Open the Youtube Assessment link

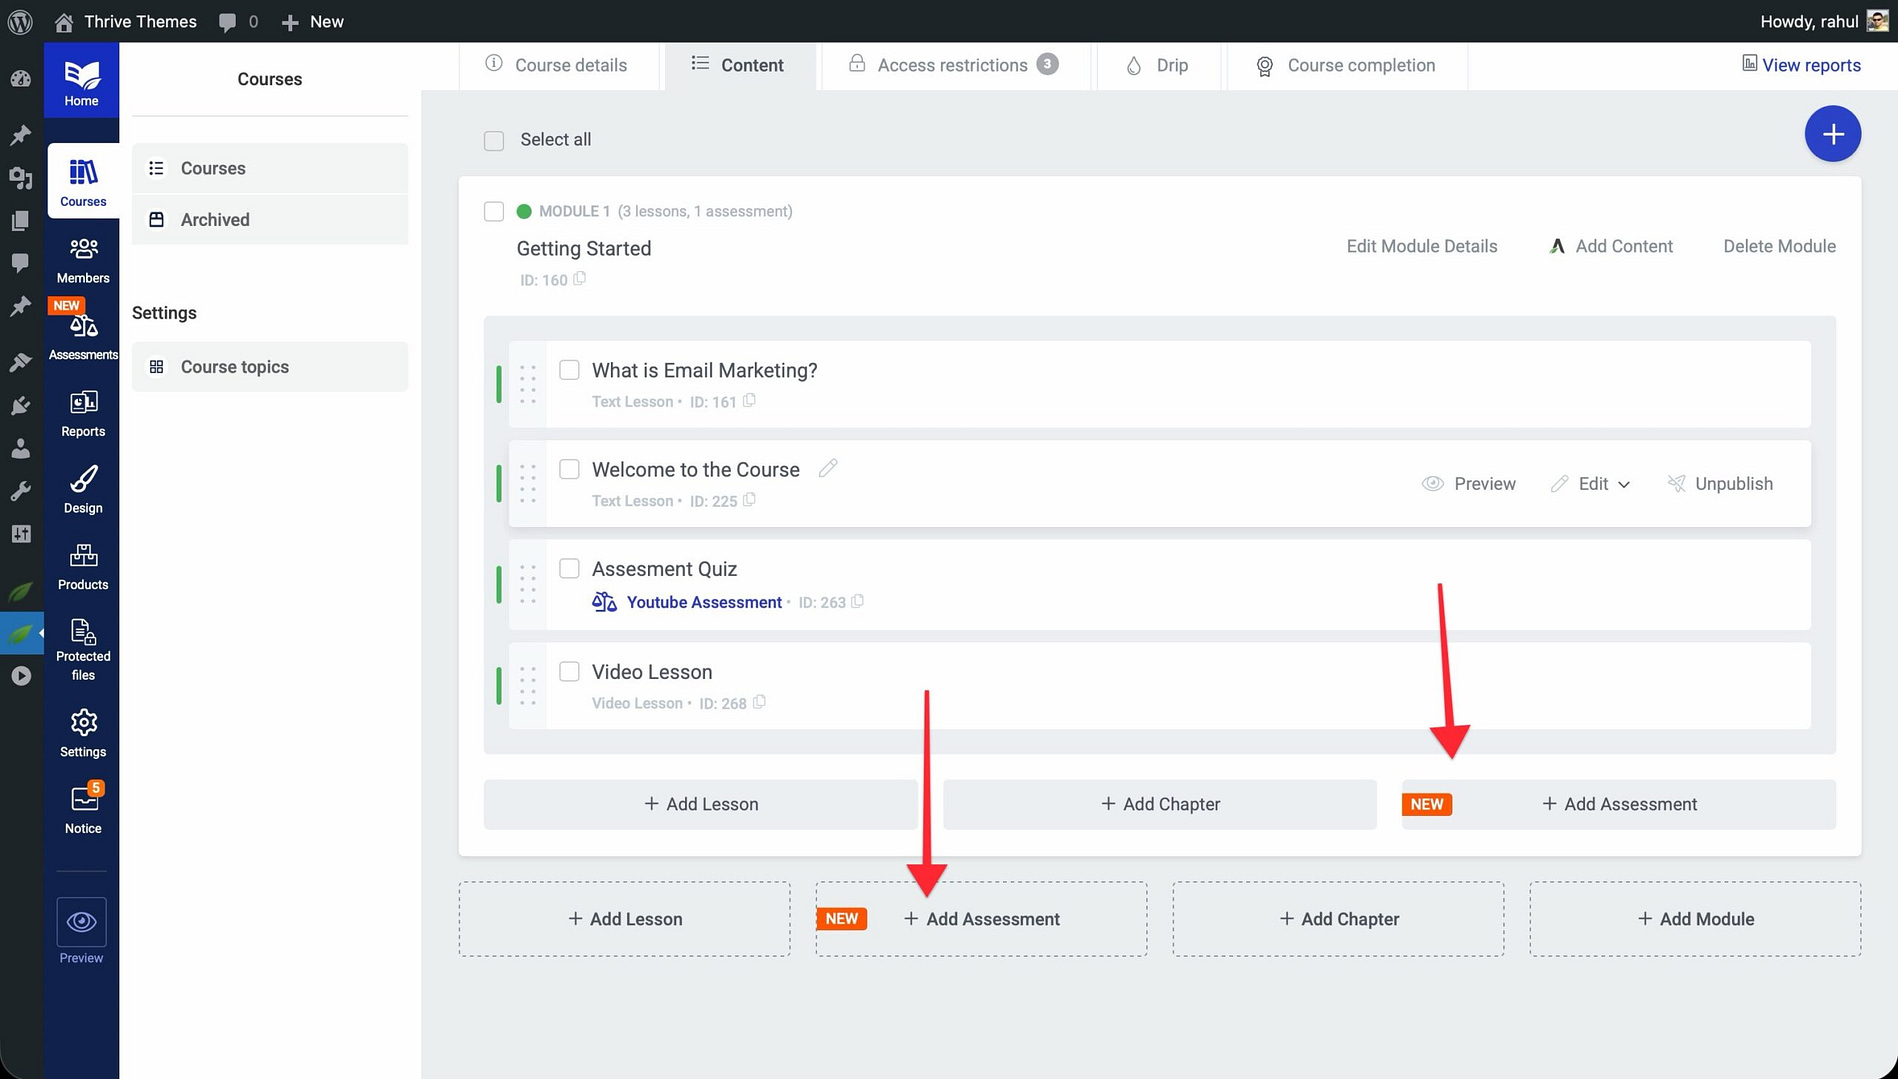click(704, 602)
